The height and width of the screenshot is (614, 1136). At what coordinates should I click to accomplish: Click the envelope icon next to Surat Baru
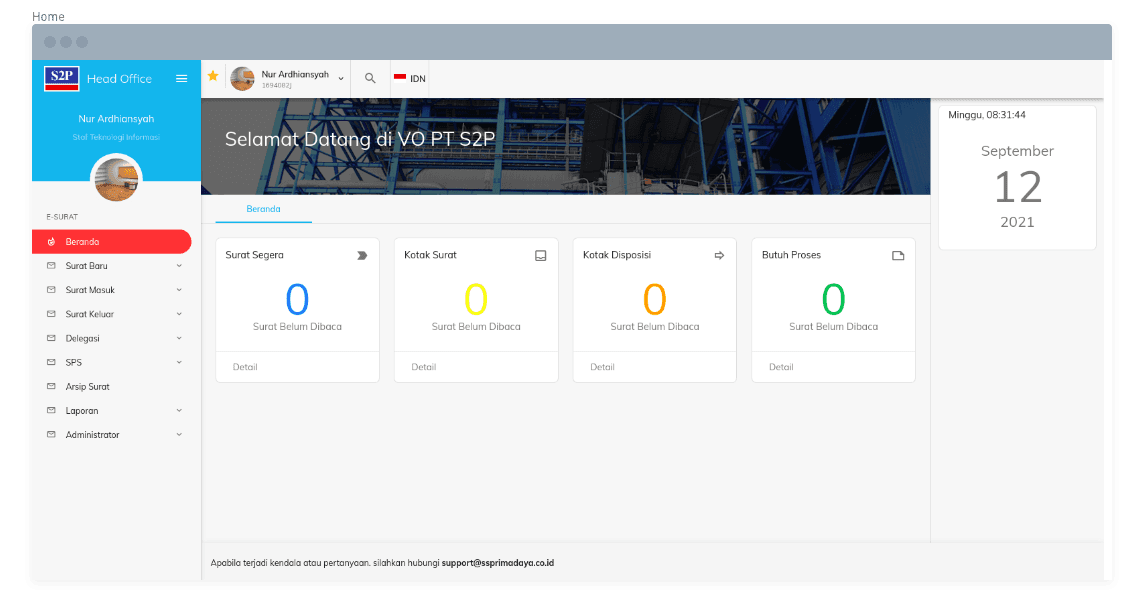point(51,266)
